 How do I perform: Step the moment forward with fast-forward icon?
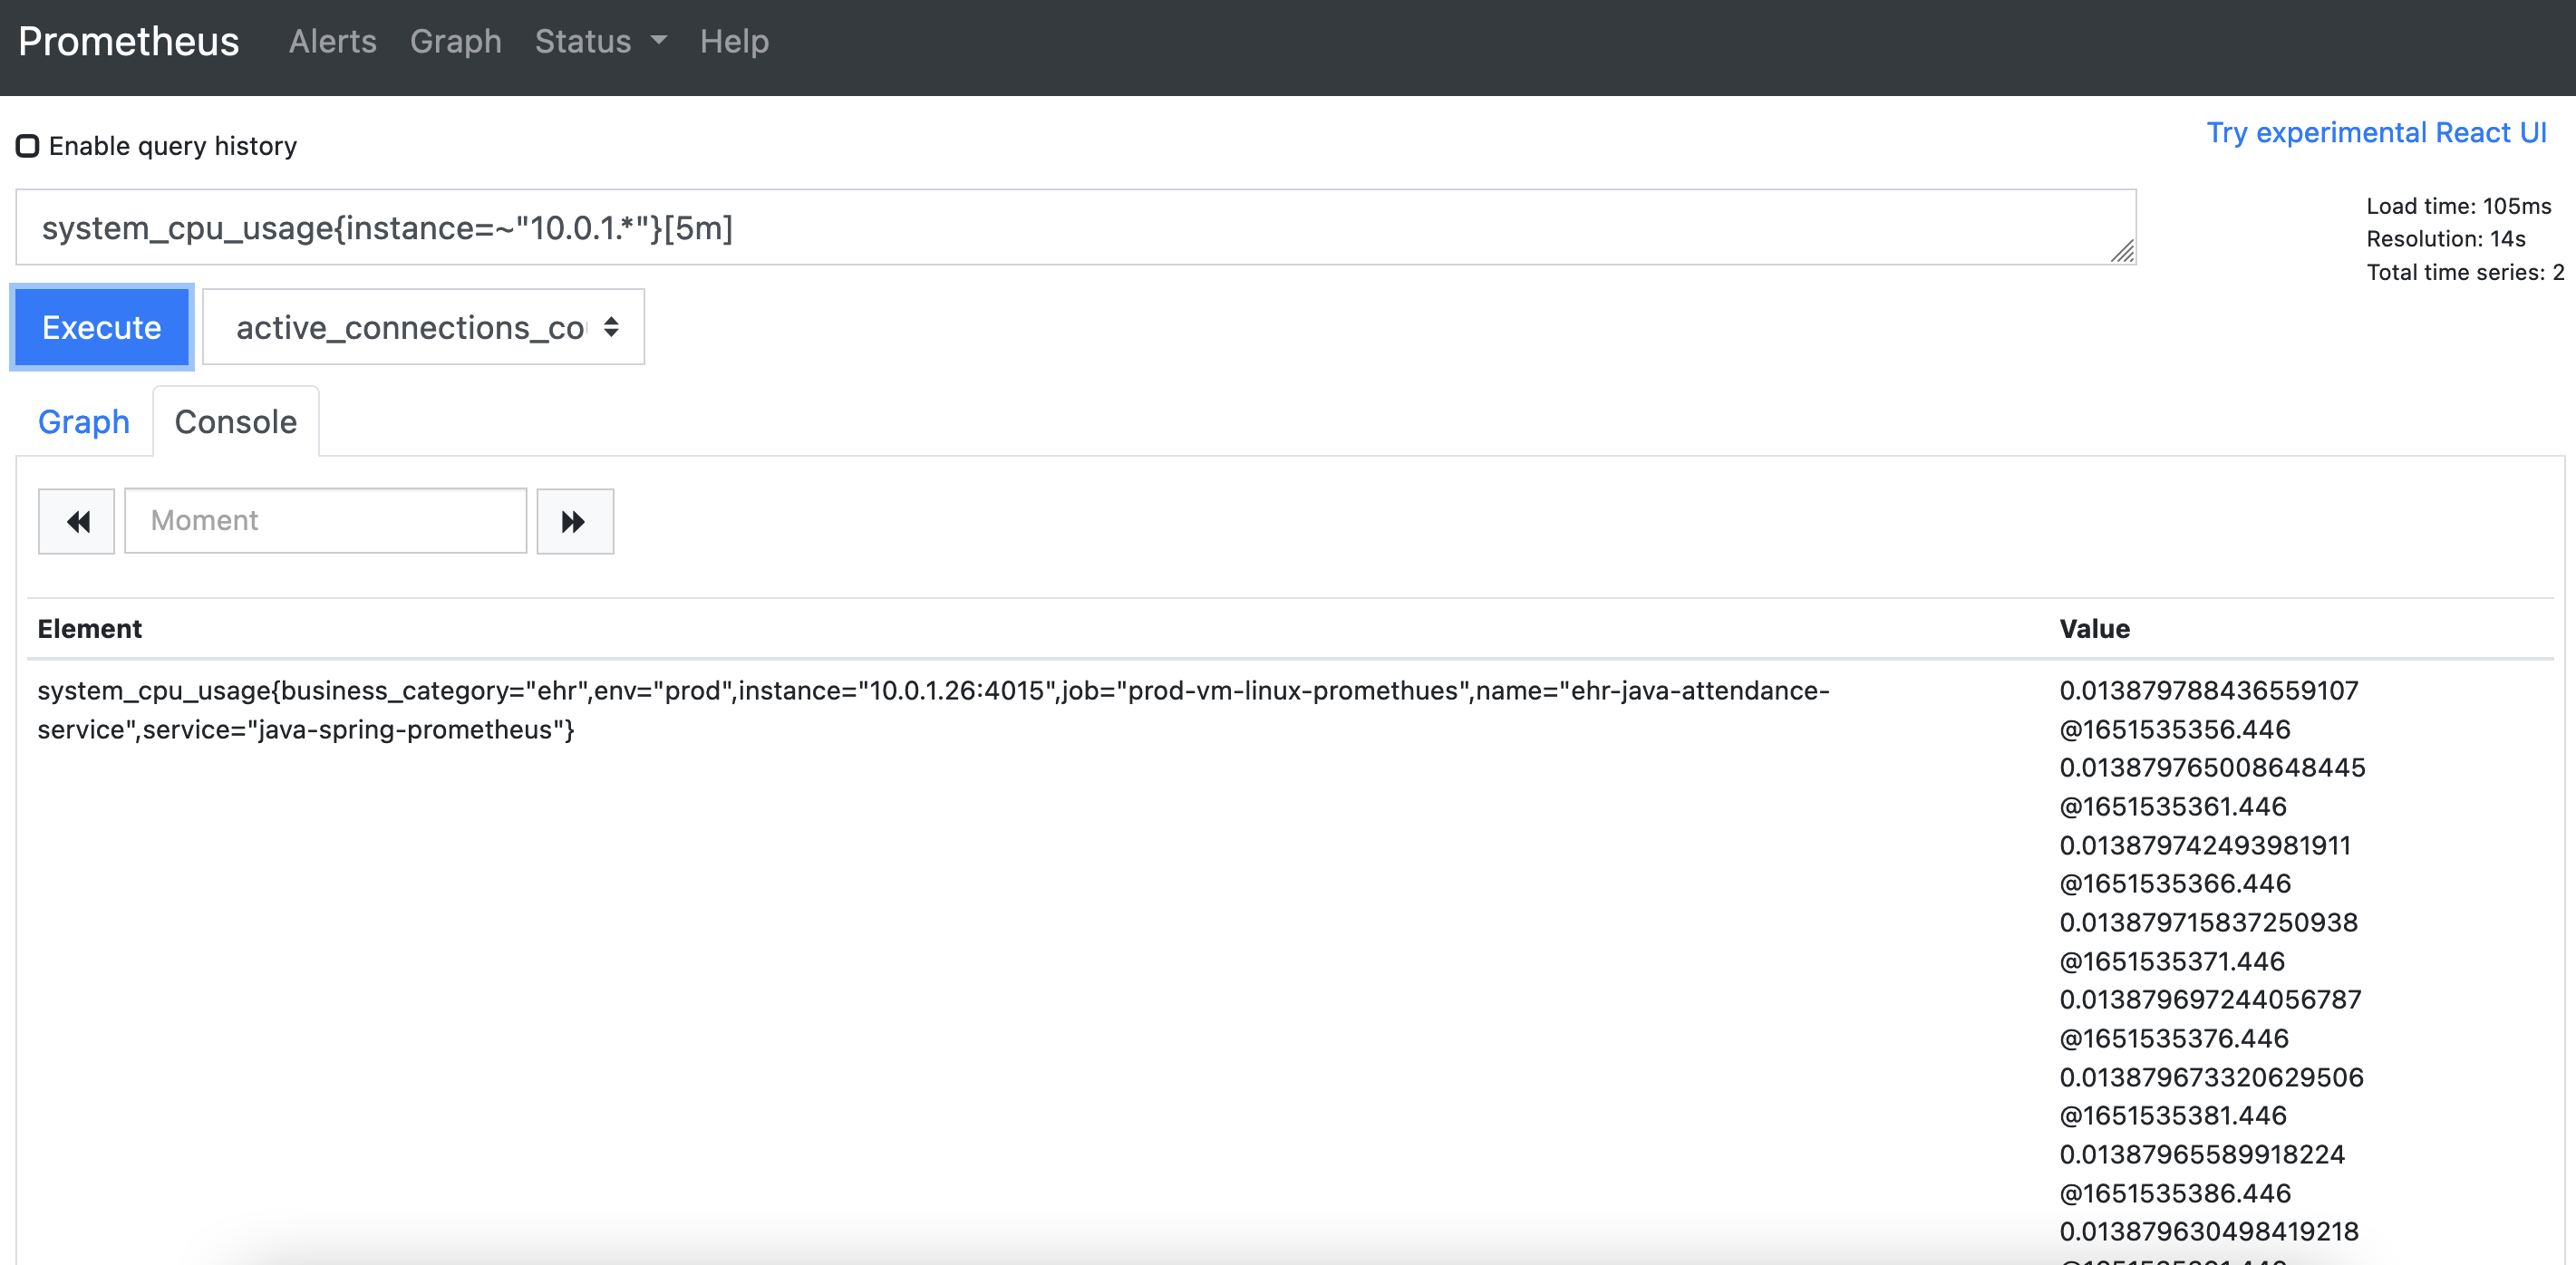[575, 521]
